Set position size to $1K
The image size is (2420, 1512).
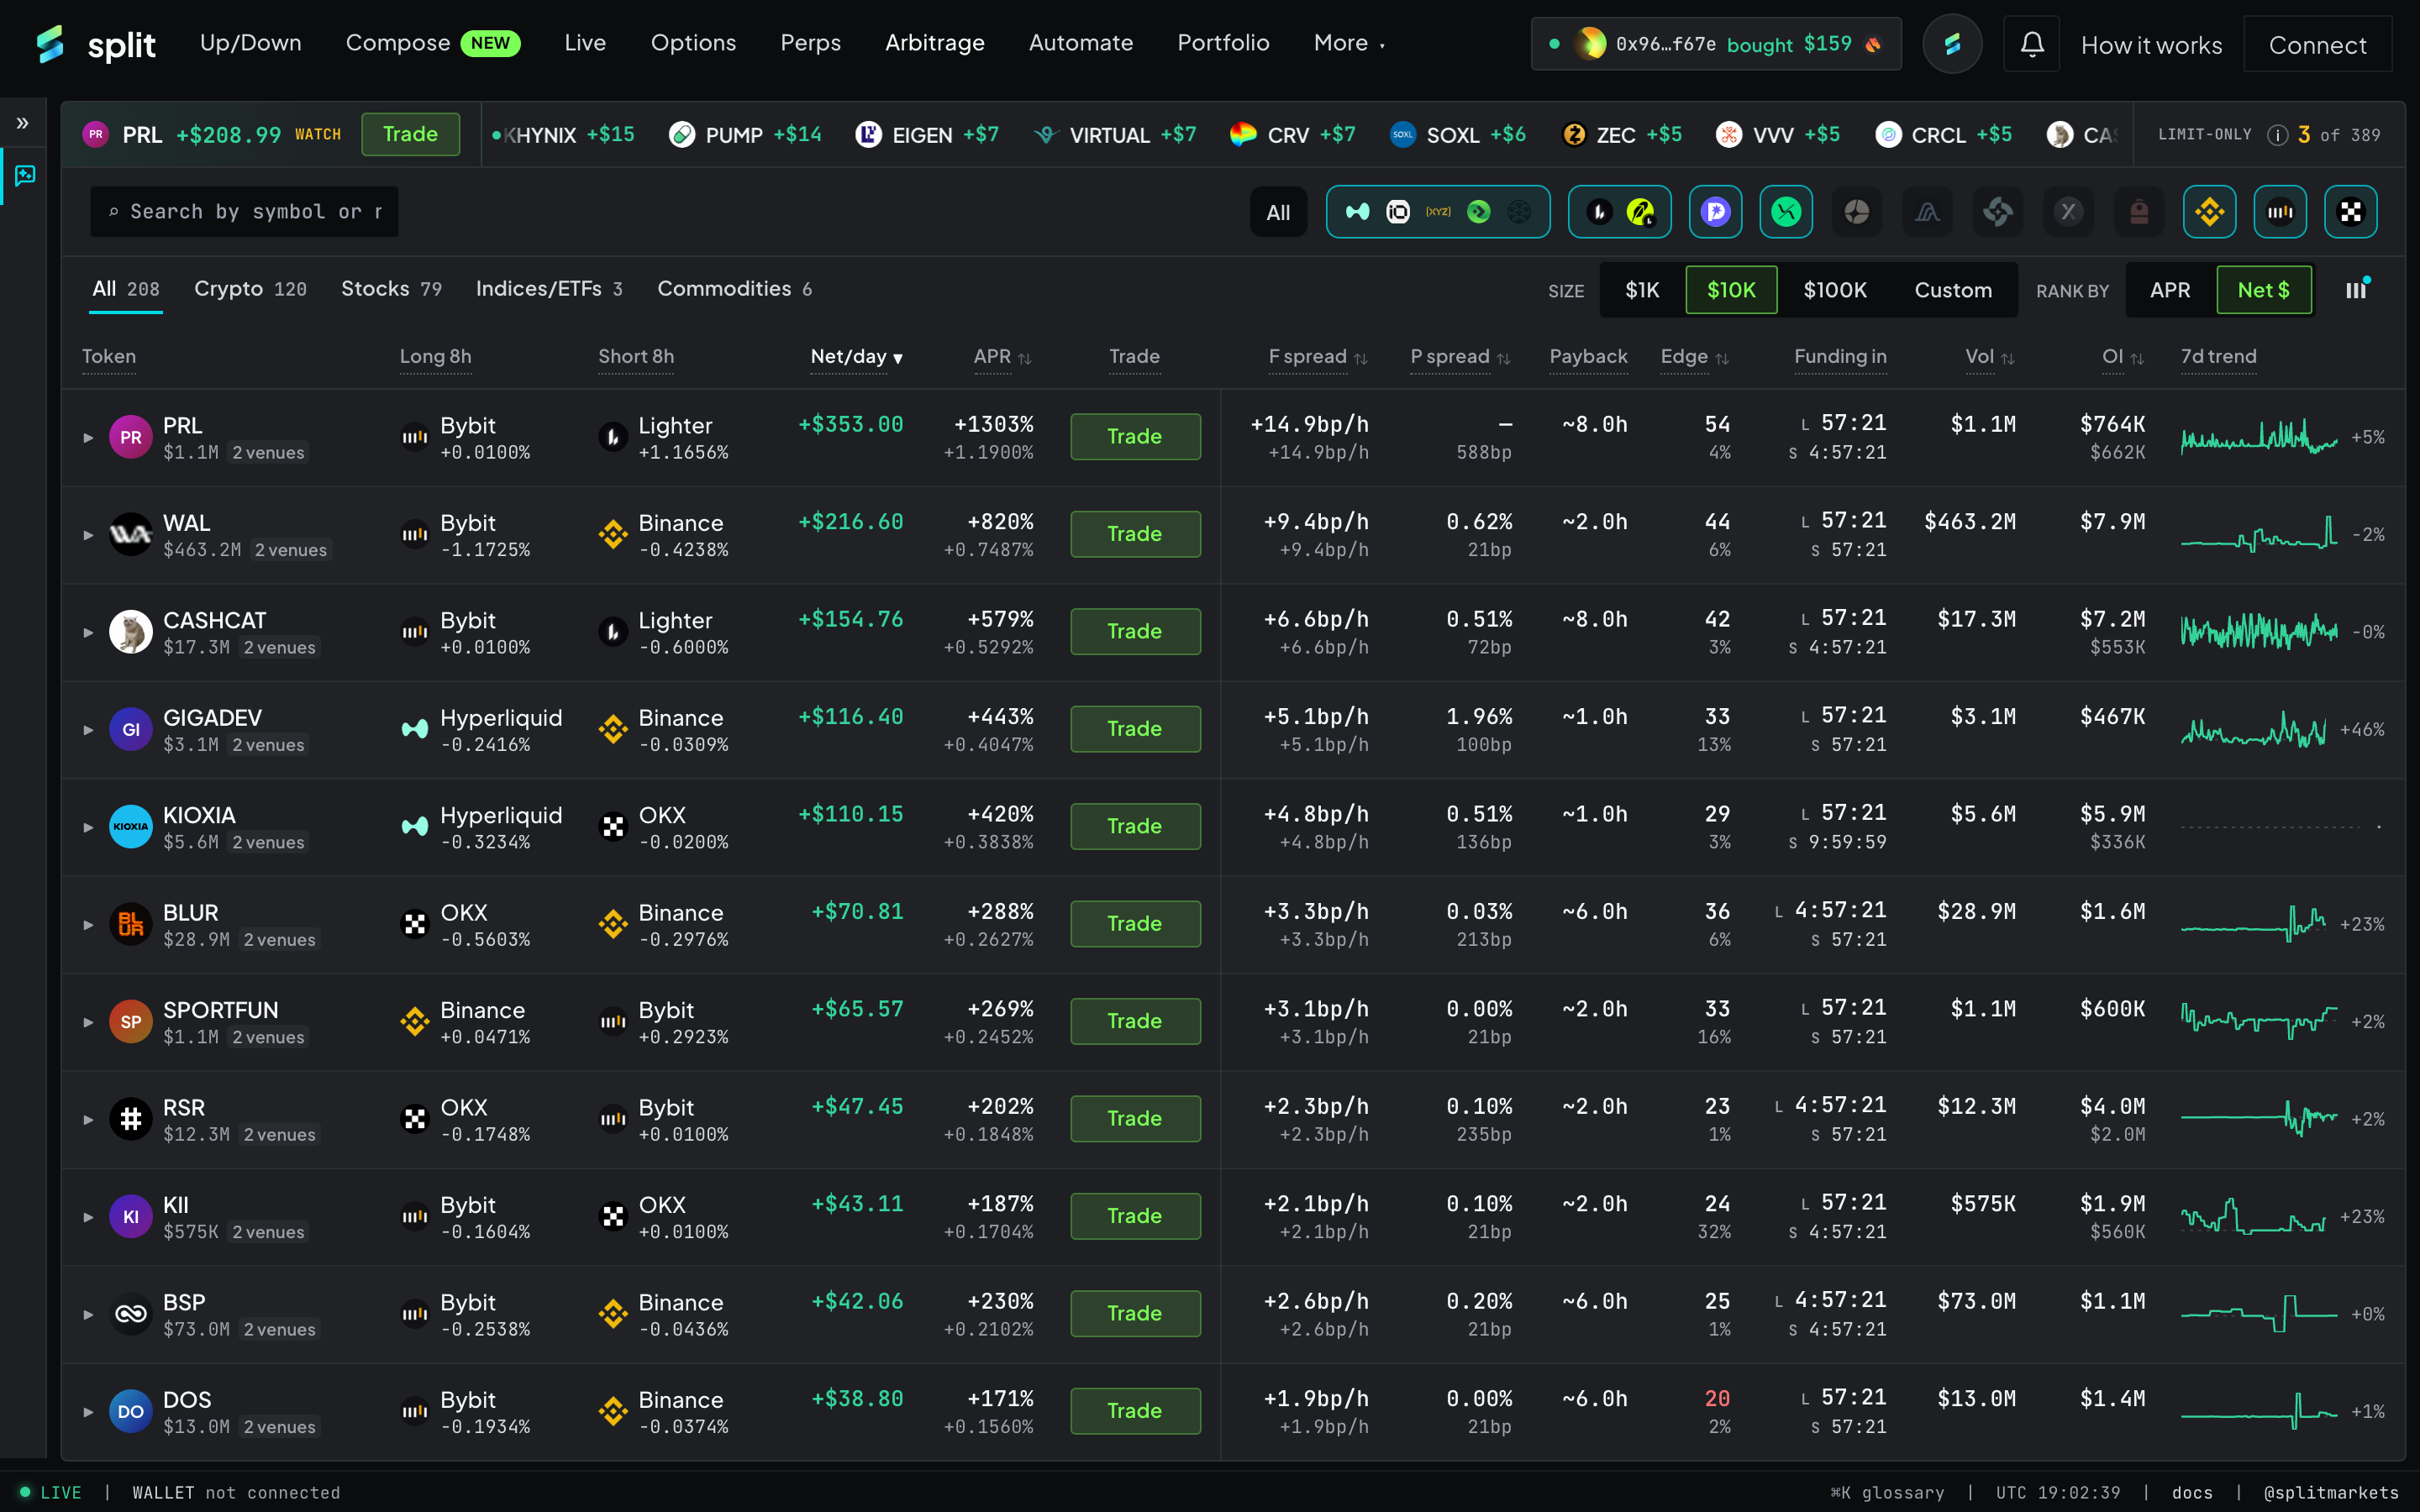click(x=1642, y=290)
